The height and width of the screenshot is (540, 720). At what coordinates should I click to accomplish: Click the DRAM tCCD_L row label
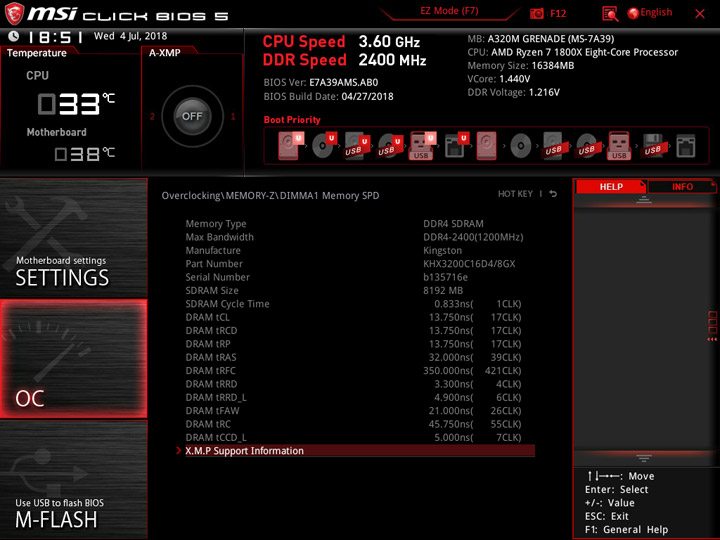click(x=216, y=437)
